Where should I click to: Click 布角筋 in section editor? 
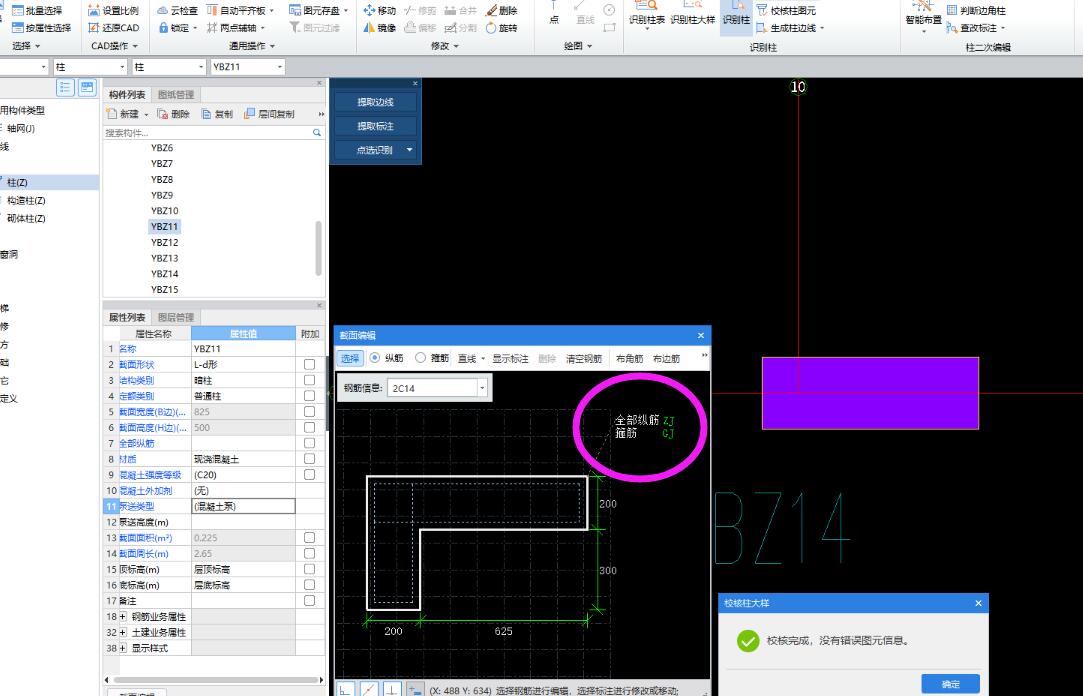pos(629,358)
